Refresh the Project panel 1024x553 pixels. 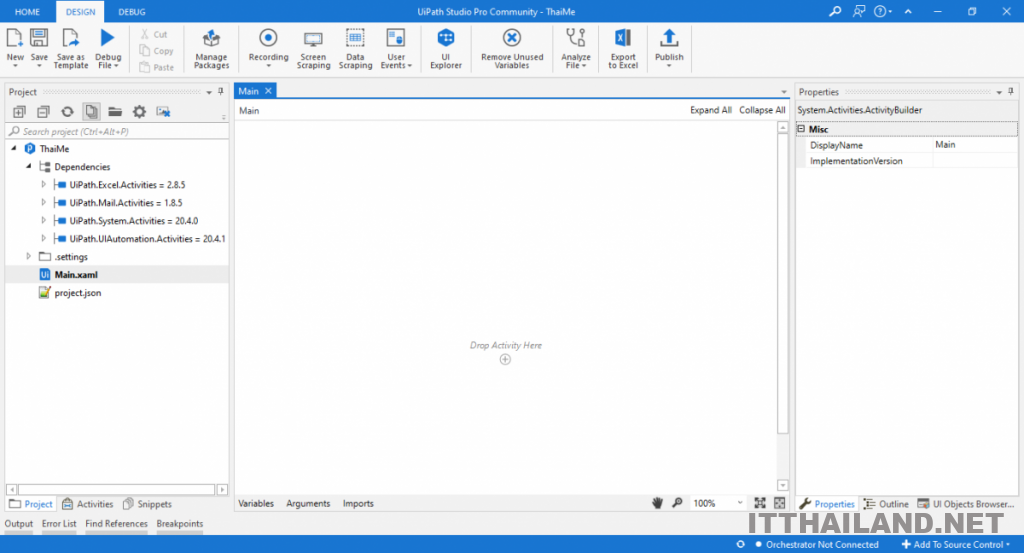coord(67,112)
